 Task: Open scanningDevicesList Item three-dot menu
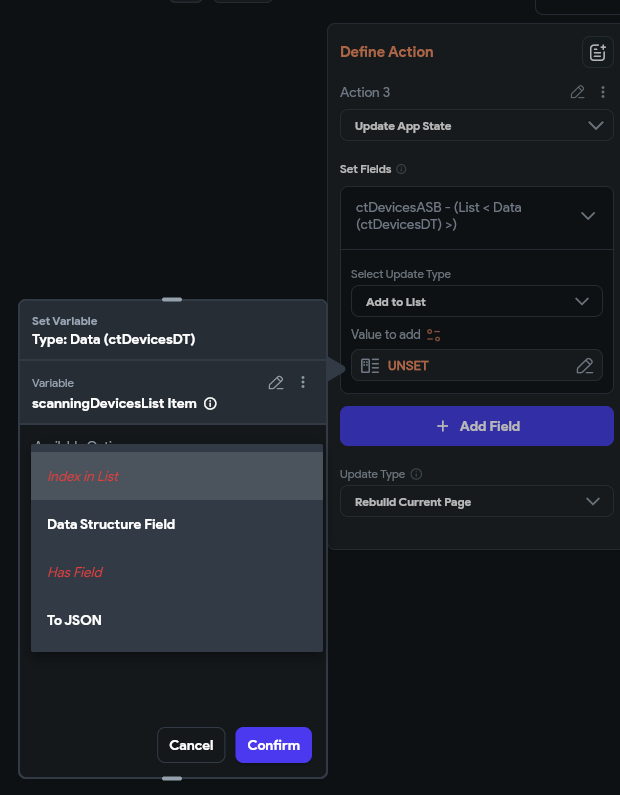303,382
